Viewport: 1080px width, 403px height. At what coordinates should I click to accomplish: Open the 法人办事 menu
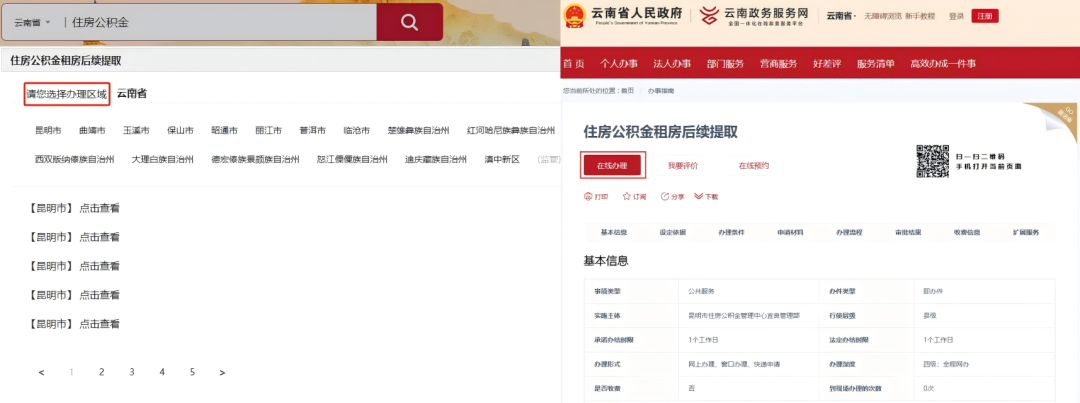point(672,64)
